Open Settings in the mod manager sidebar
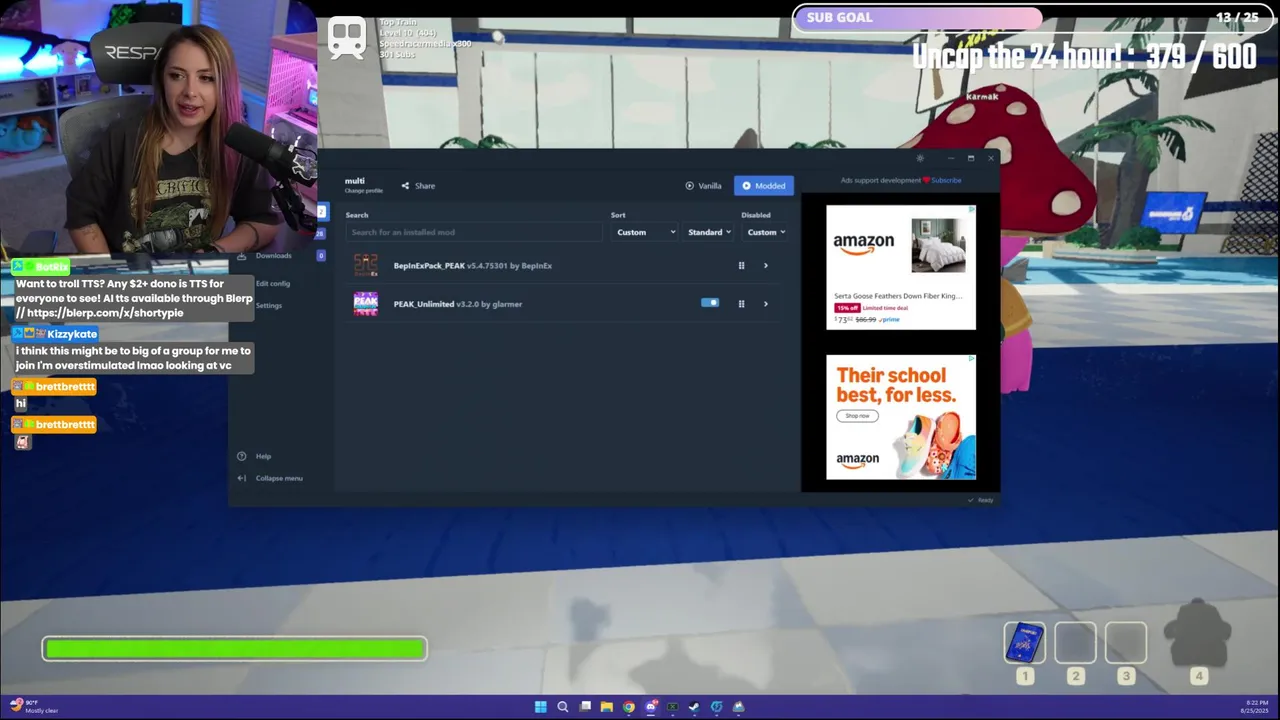 coord(268,306)
